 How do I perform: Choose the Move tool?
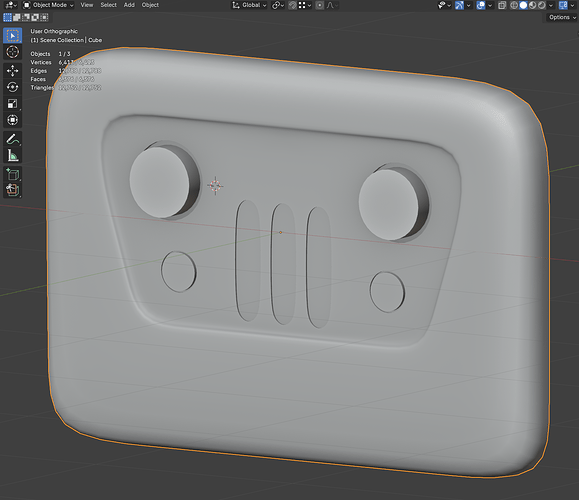(x=13, y=71)
